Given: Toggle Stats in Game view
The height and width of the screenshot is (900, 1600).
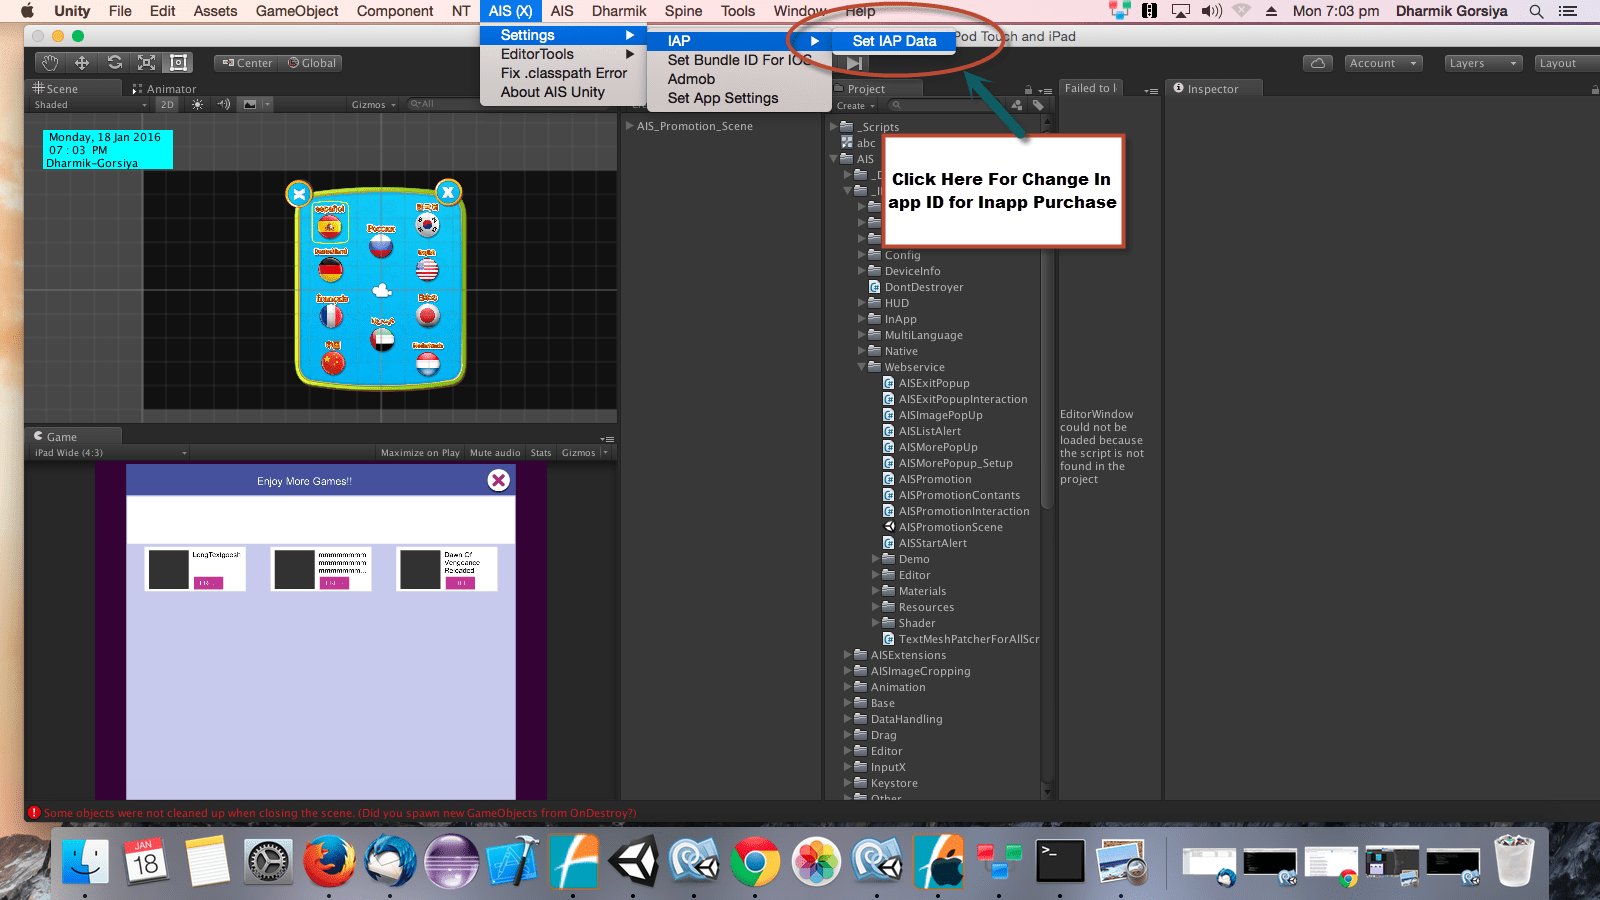Looking at the screenshot, I should pyautogui.click(x=541, y=453).
